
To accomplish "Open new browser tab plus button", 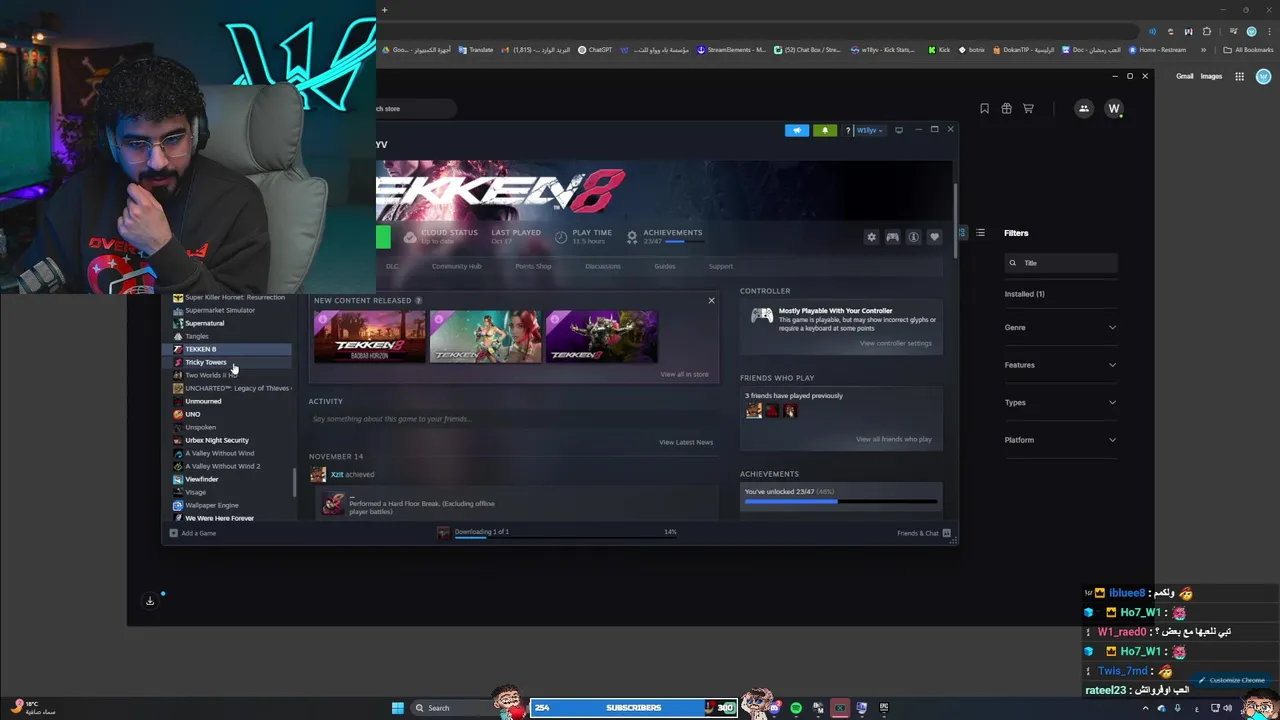I will pos(384,10).
